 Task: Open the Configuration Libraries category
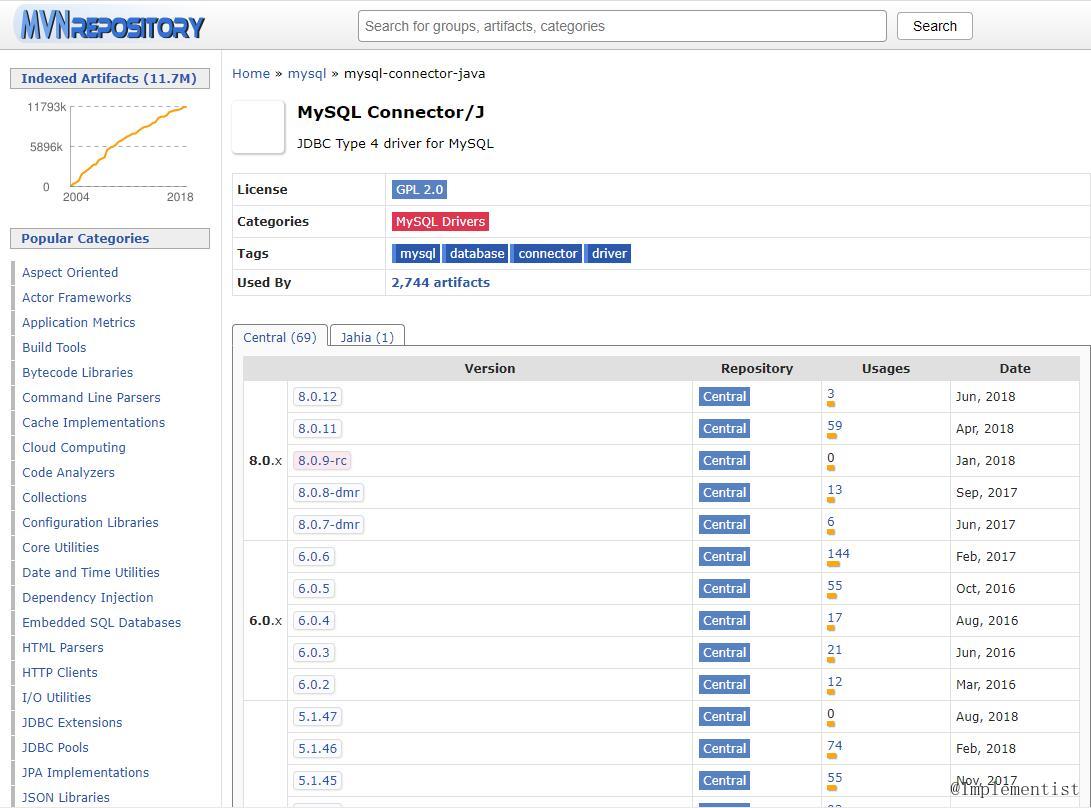90,523
